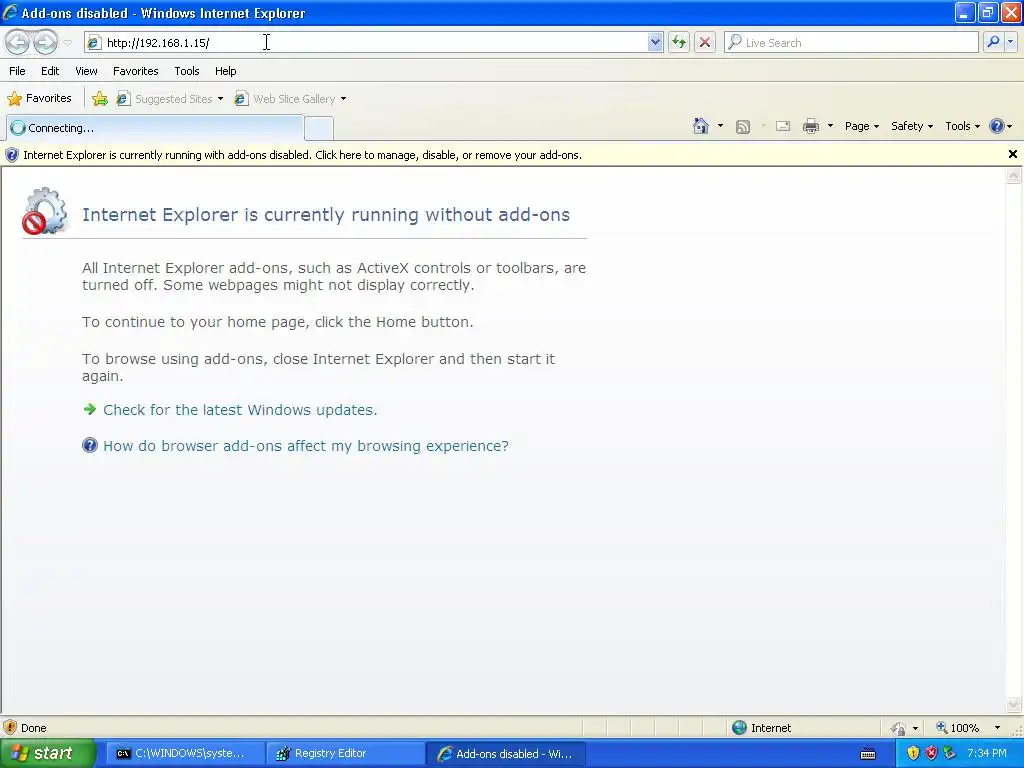Open the Help menu
Image resolution: width=1024 pixels, height=768 pixels.
coord(226,71)
